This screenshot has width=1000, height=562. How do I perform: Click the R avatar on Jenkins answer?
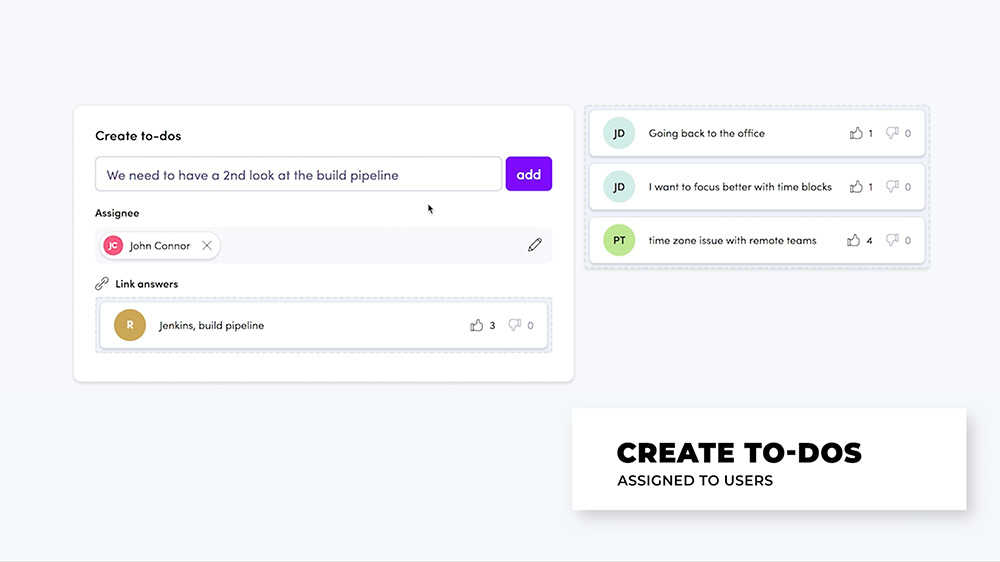coord(130,325)
